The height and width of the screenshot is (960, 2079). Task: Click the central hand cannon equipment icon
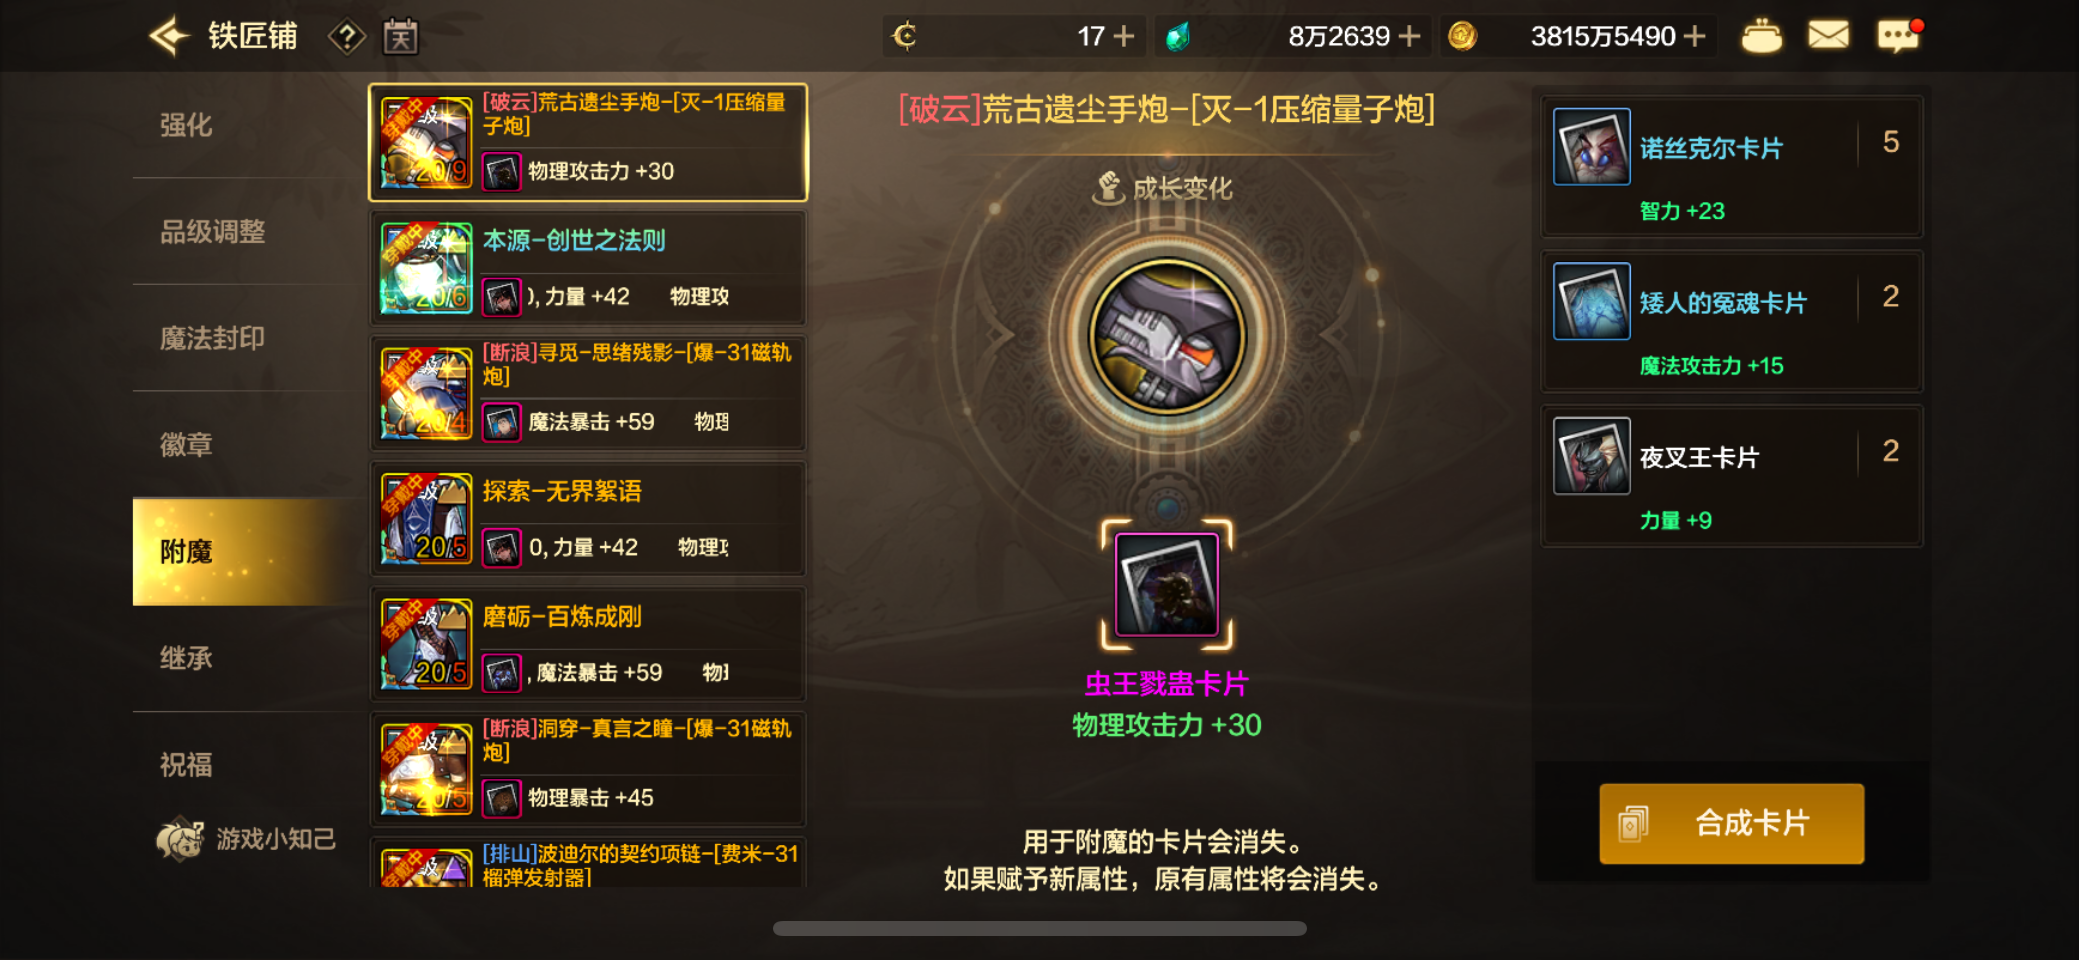coord(1167,337)
